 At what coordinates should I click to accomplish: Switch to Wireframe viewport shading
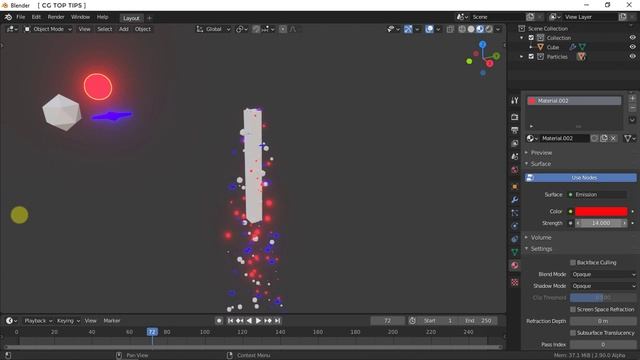(462, 29)
